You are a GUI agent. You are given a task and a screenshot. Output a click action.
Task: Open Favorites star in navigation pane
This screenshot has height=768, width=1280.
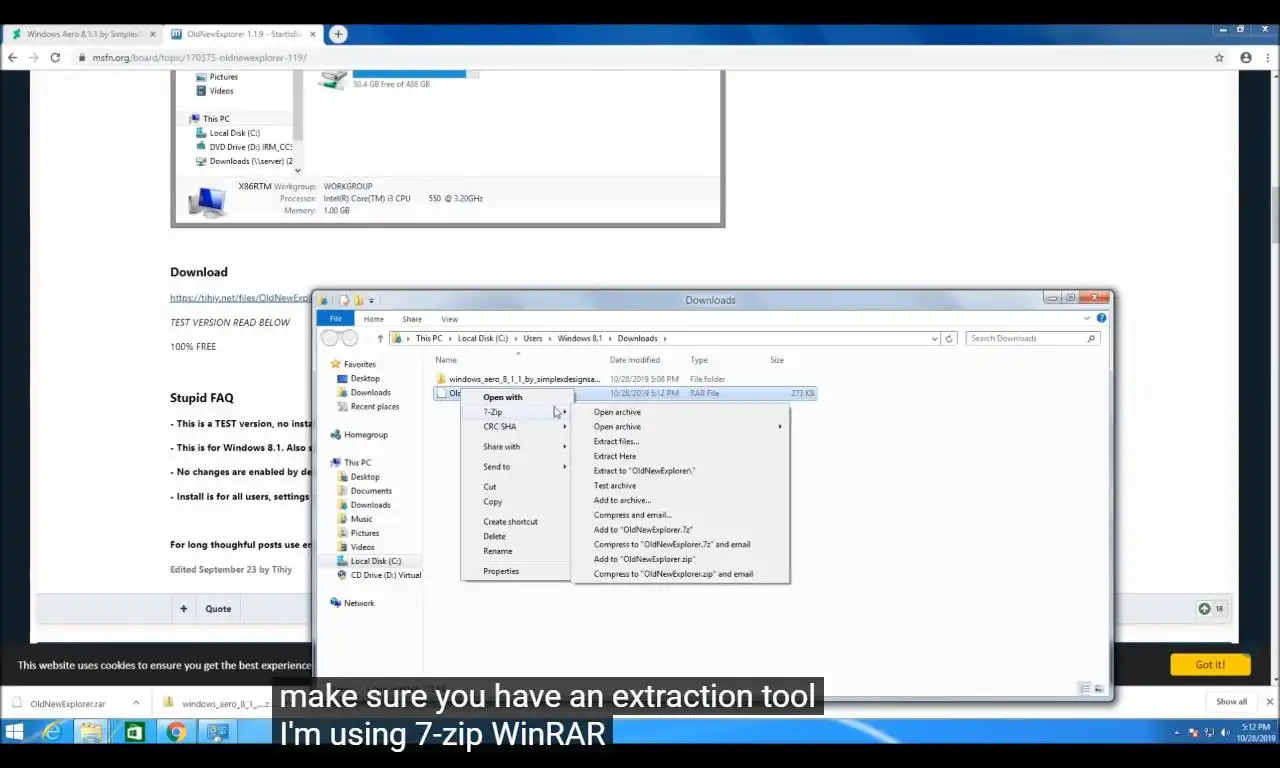(336, 364)
